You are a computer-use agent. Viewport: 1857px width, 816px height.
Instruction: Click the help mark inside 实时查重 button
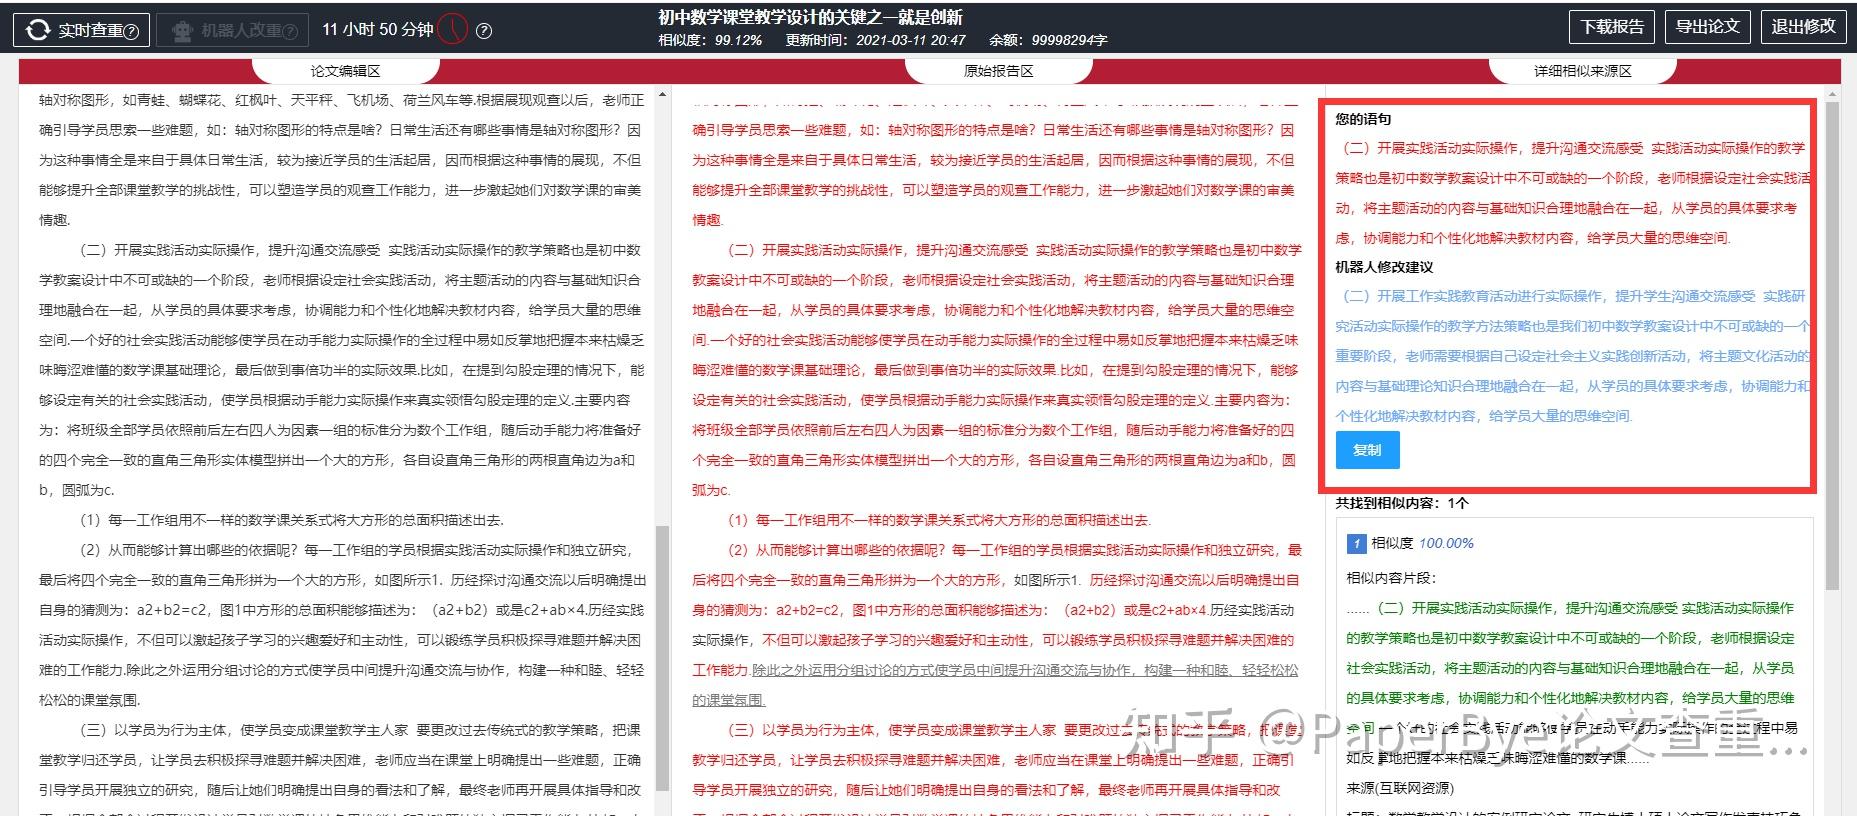(x=133, y=31)
